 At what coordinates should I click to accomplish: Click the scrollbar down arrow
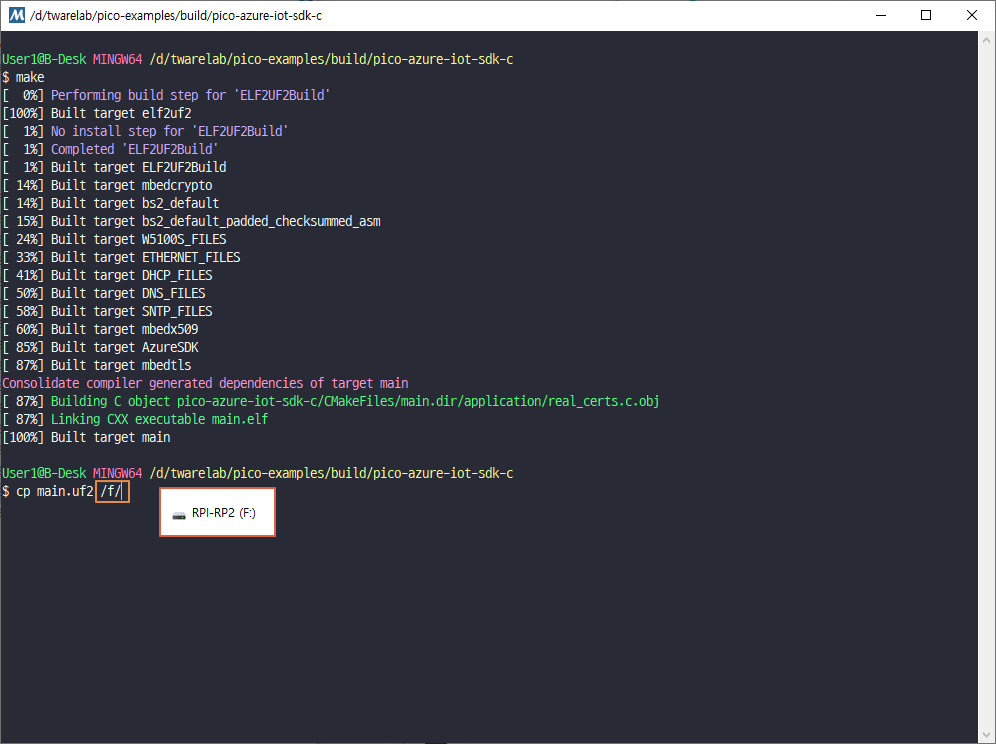coord(986,735)
